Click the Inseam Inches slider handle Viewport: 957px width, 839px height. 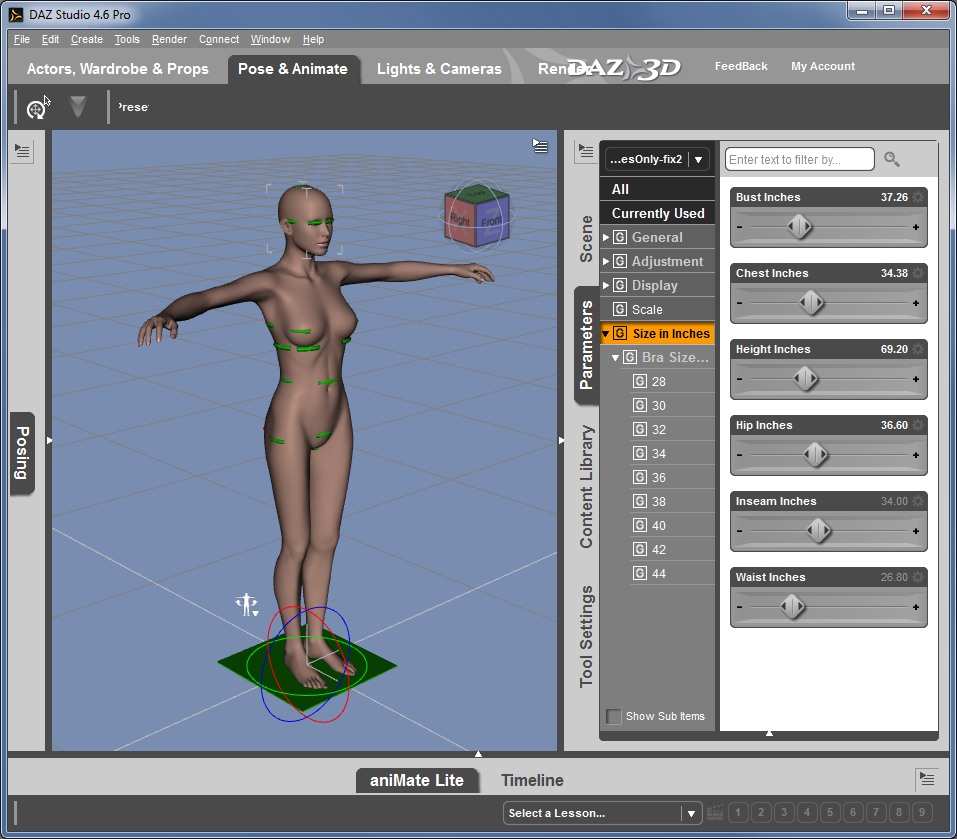pyautogui.click(x=818, y=531)
